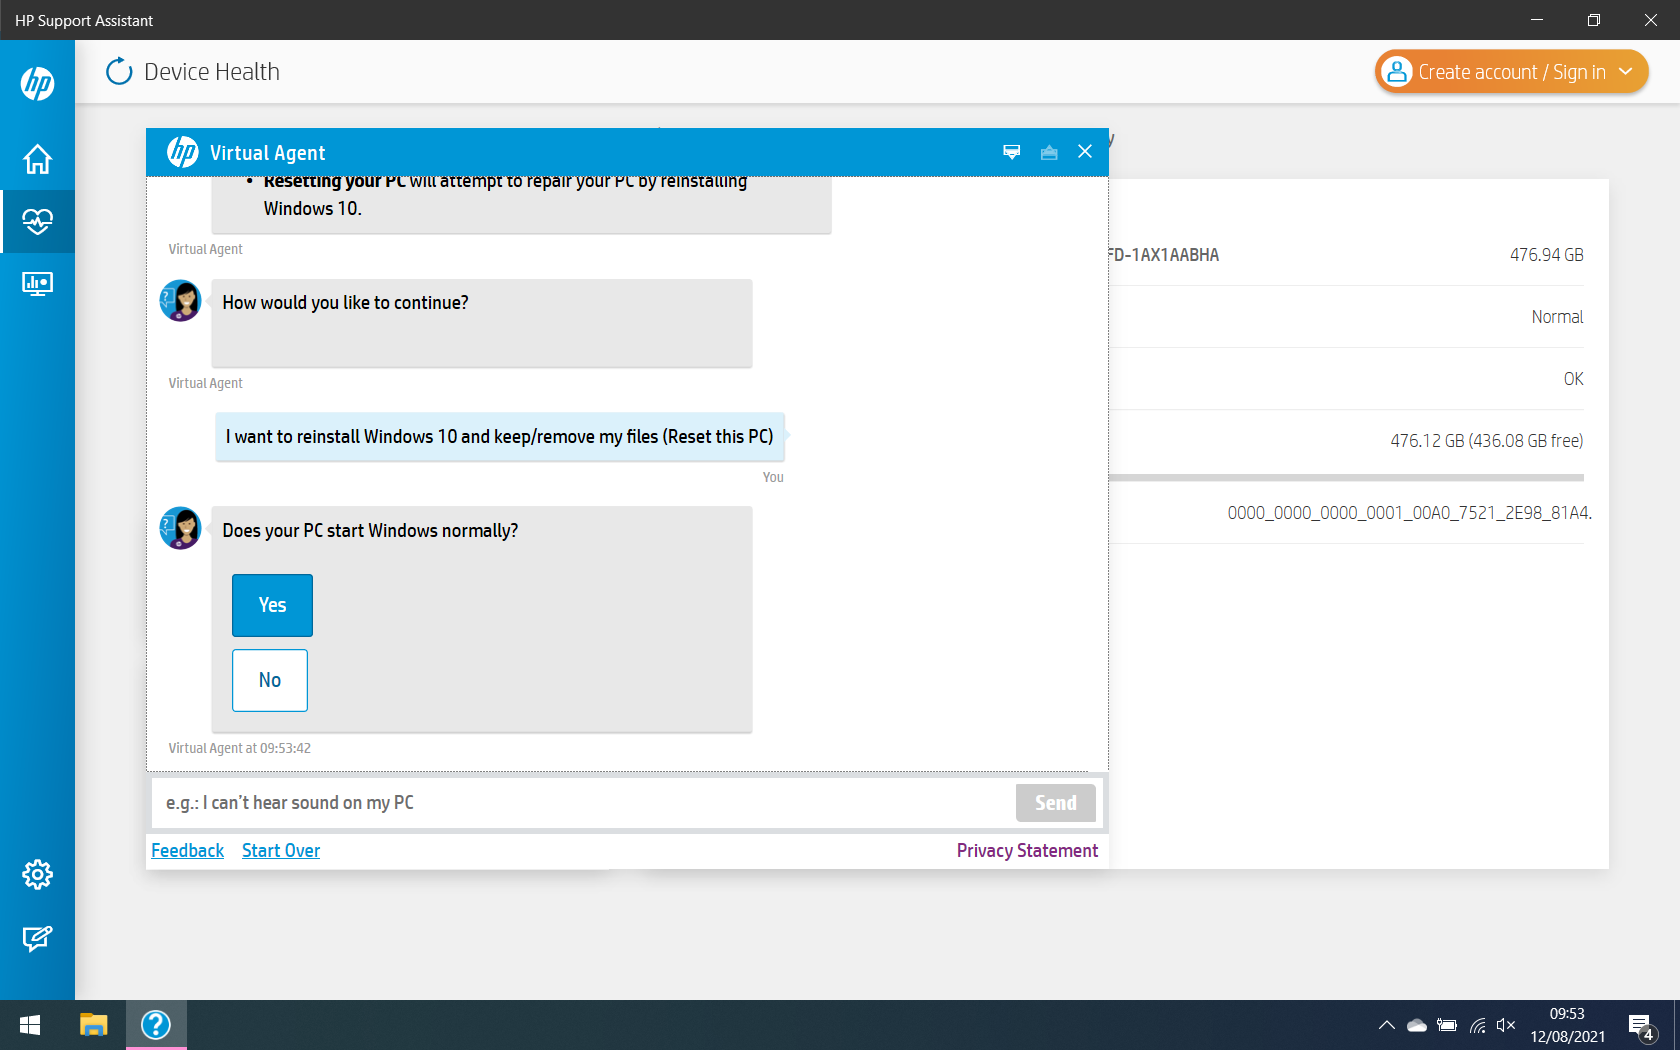This screenshot has width=1680, height=1050.
Task: Open Settings gear in sidebar
Action: coord(37,875)
